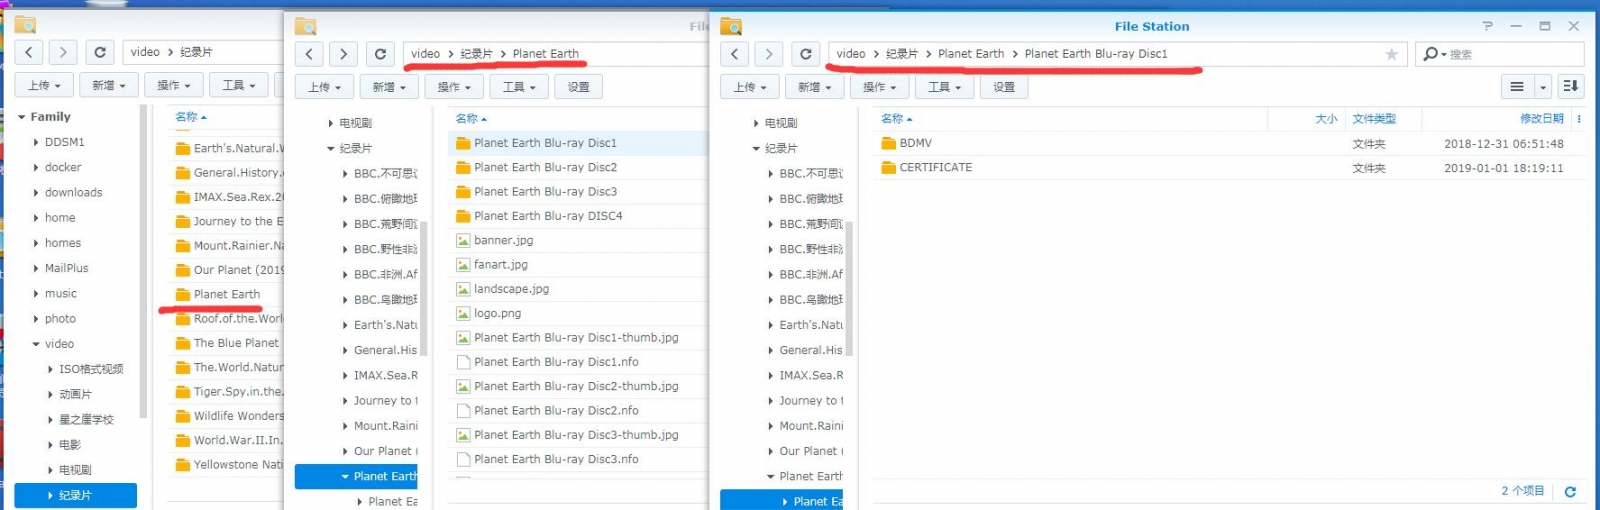
Task: Open help question mark in File Station
Action: tap(1487, 26)
